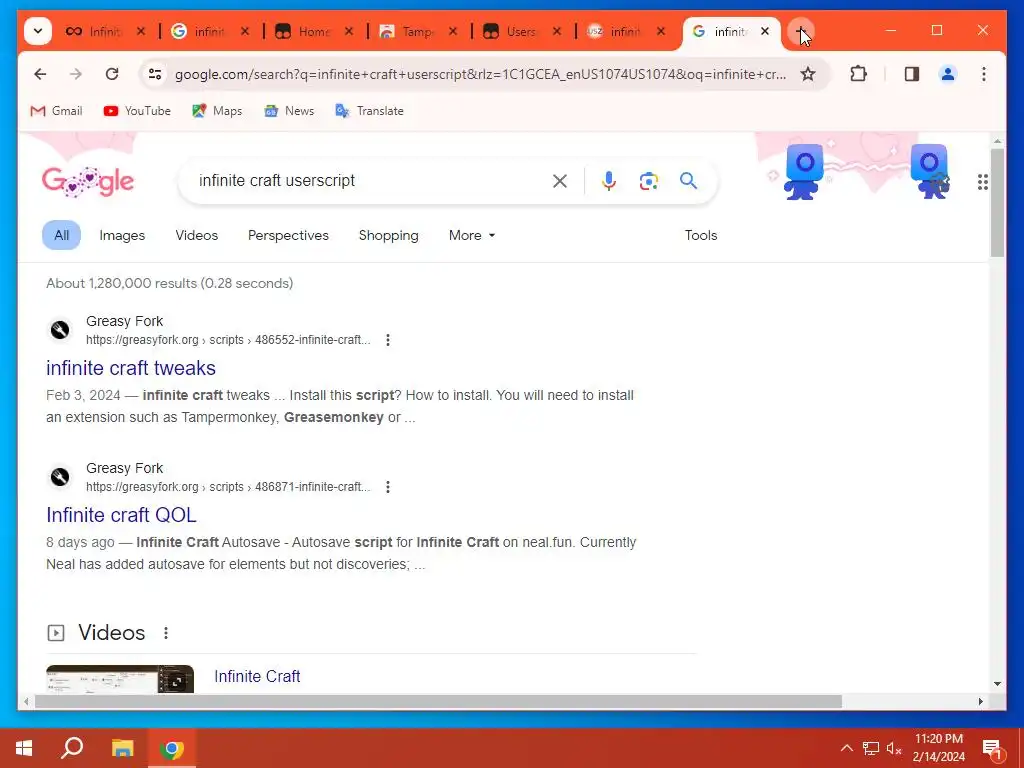Switch to the Tampermonkey tab
The width and height of the screenshot is (1024, 768).
point(408,31)
